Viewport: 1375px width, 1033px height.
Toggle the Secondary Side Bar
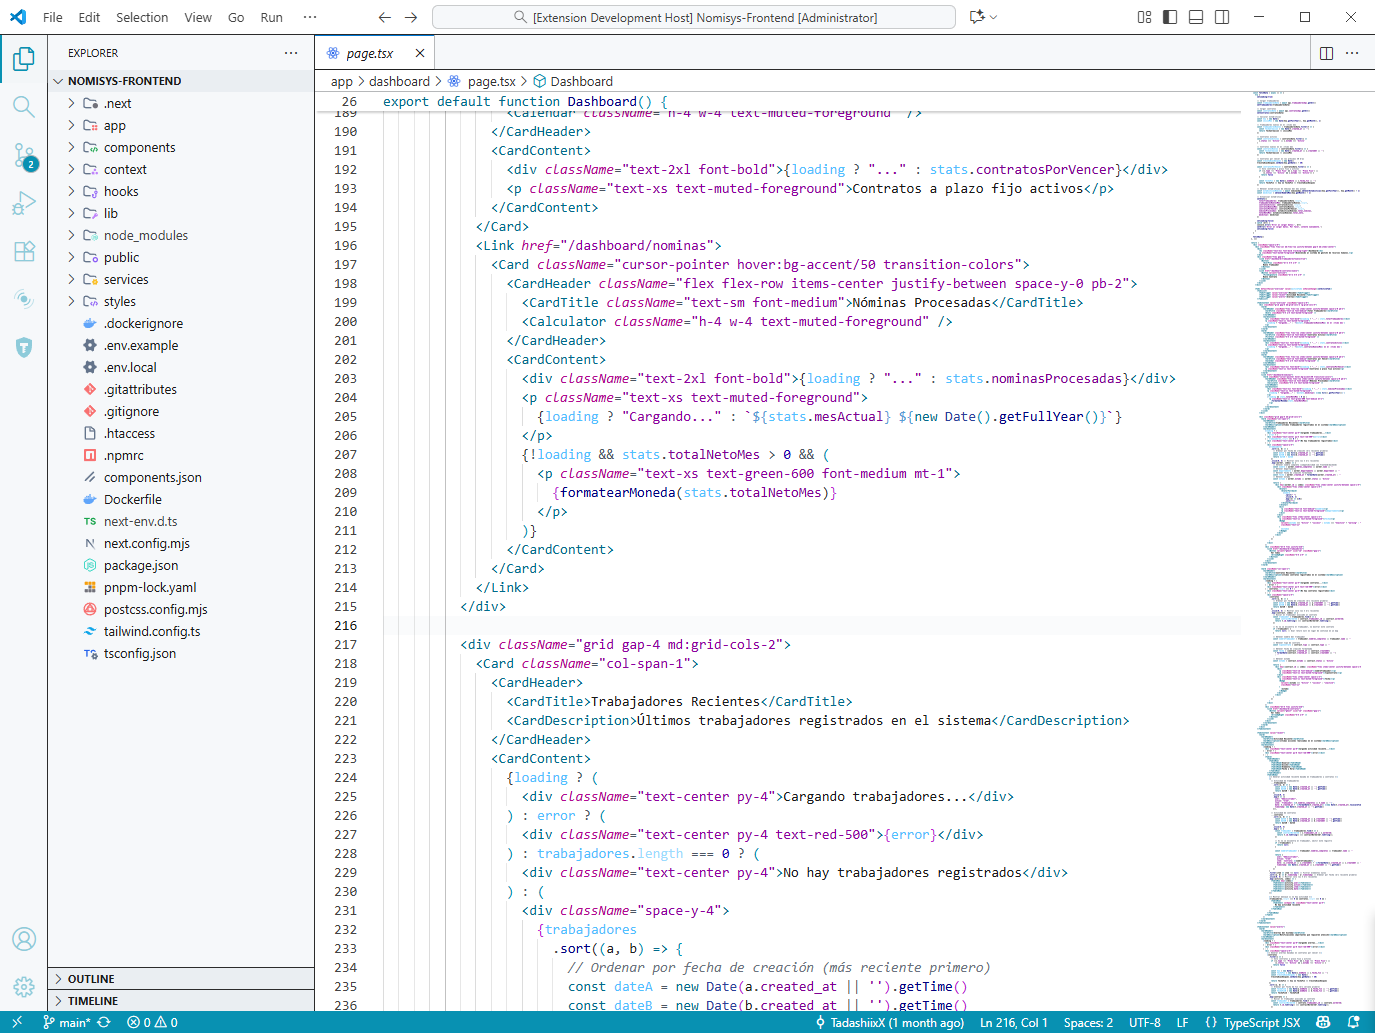tap(1222, 17)
